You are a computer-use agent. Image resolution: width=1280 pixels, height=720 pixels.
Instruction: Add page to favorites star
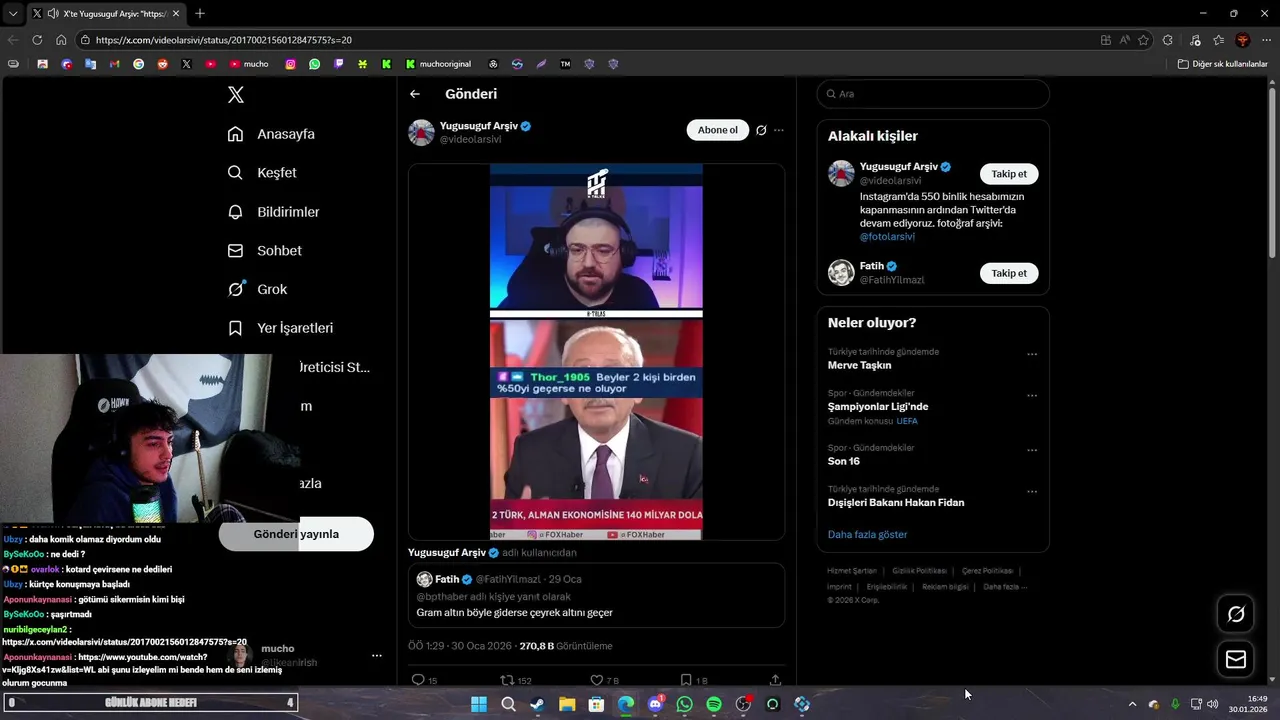pyautogui.click(x=1143, y=40)
